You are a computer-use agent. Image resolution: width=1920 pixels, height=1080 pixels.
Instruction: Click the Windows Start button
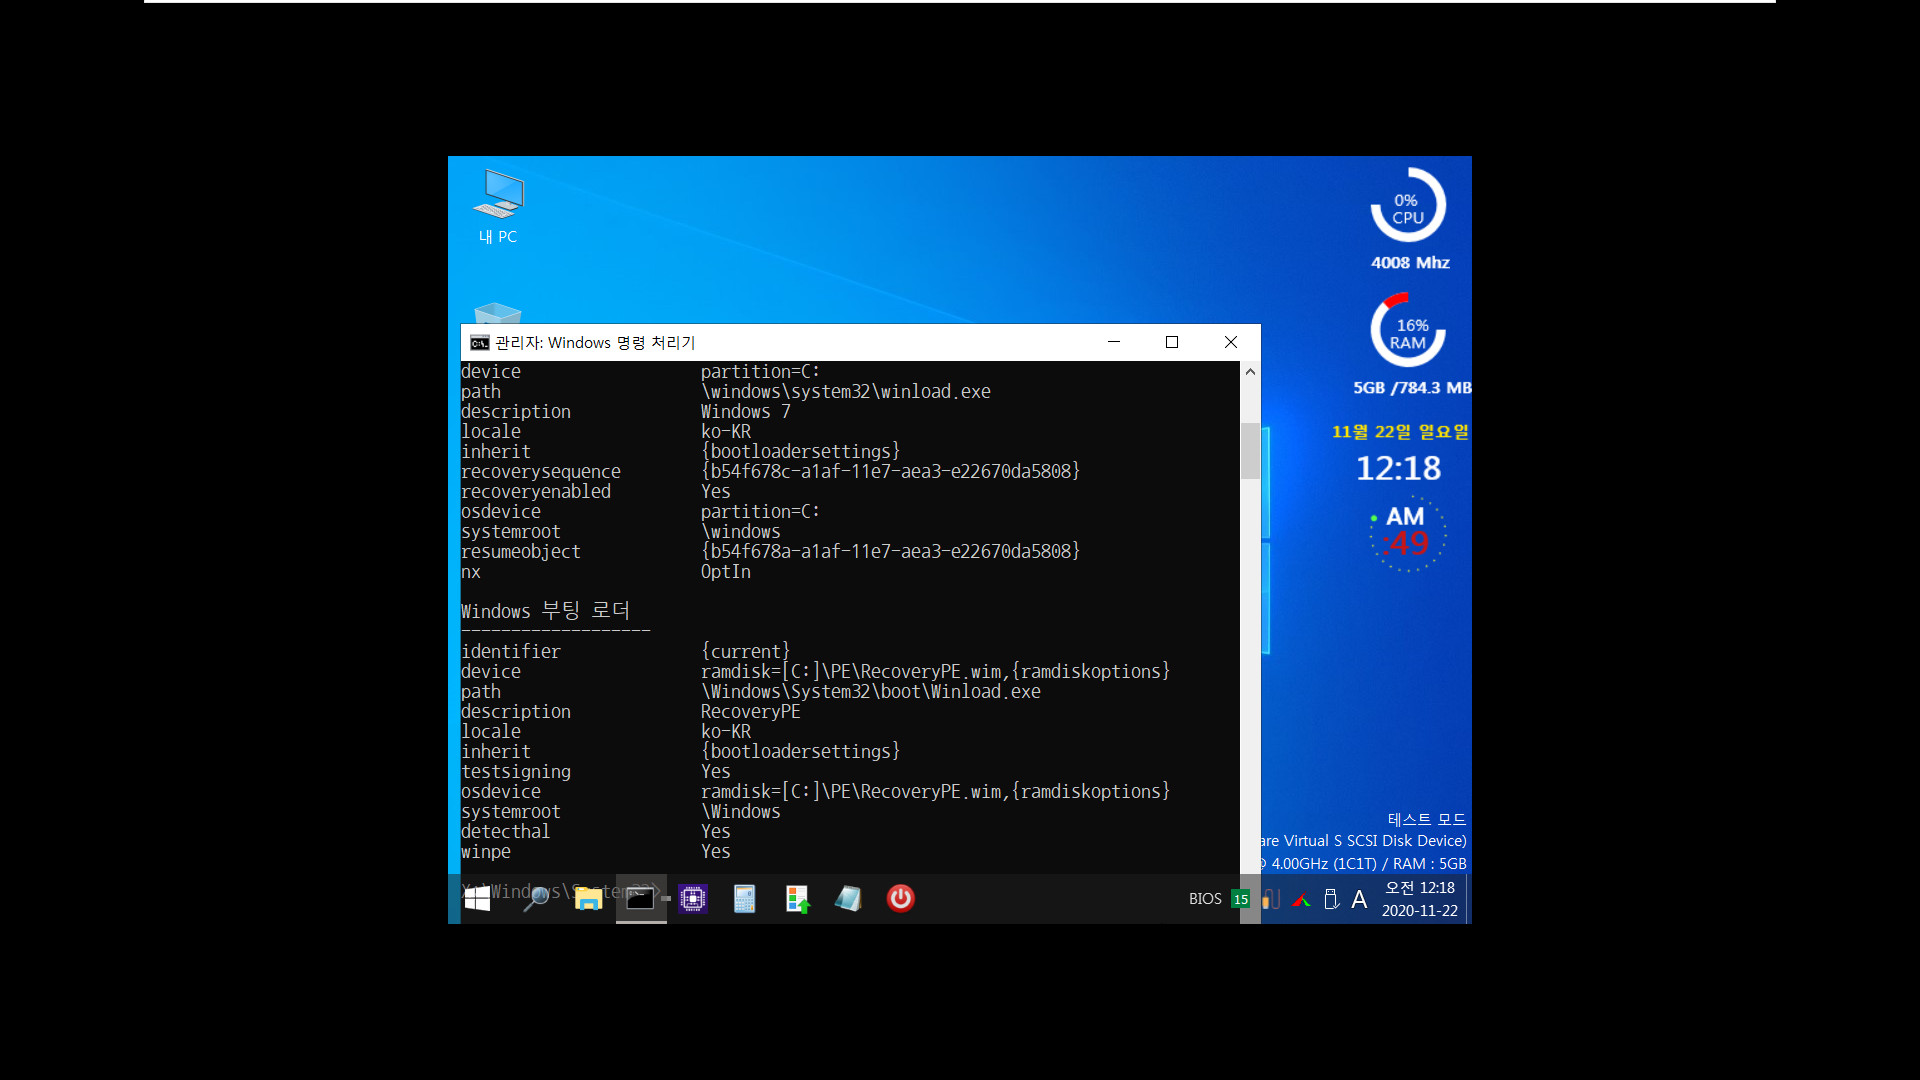(x=477, y=898)
